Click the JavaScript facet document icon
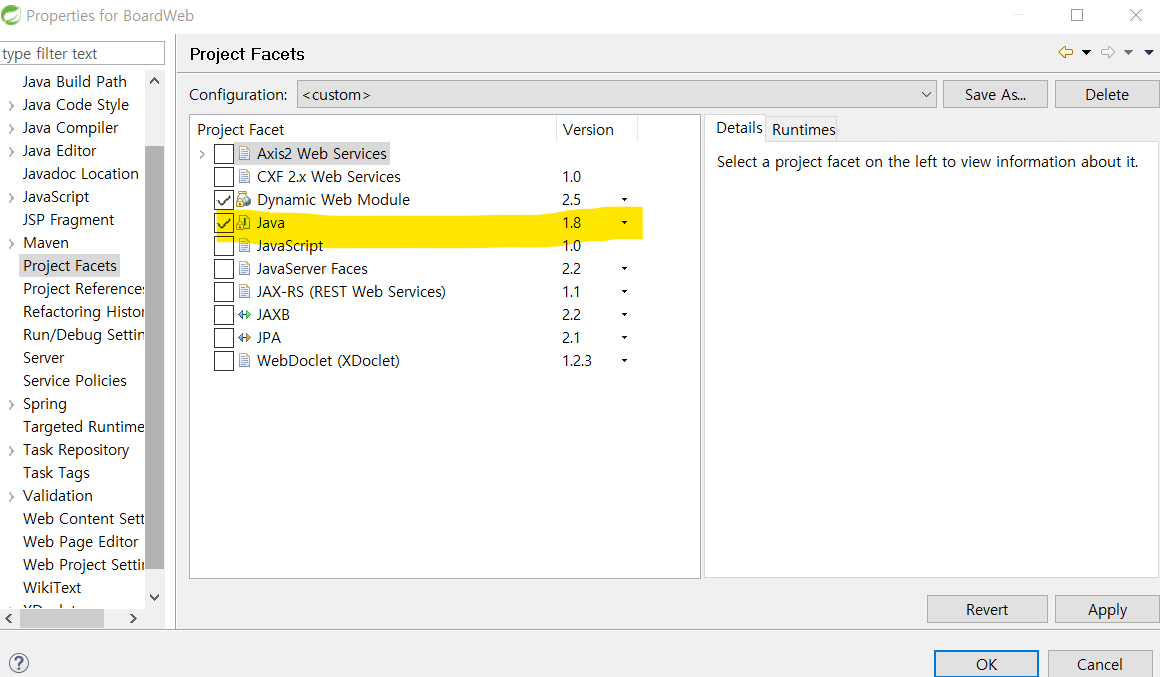Image resolution: width=1160 pixels, height=677 pixels. [244, 246]
